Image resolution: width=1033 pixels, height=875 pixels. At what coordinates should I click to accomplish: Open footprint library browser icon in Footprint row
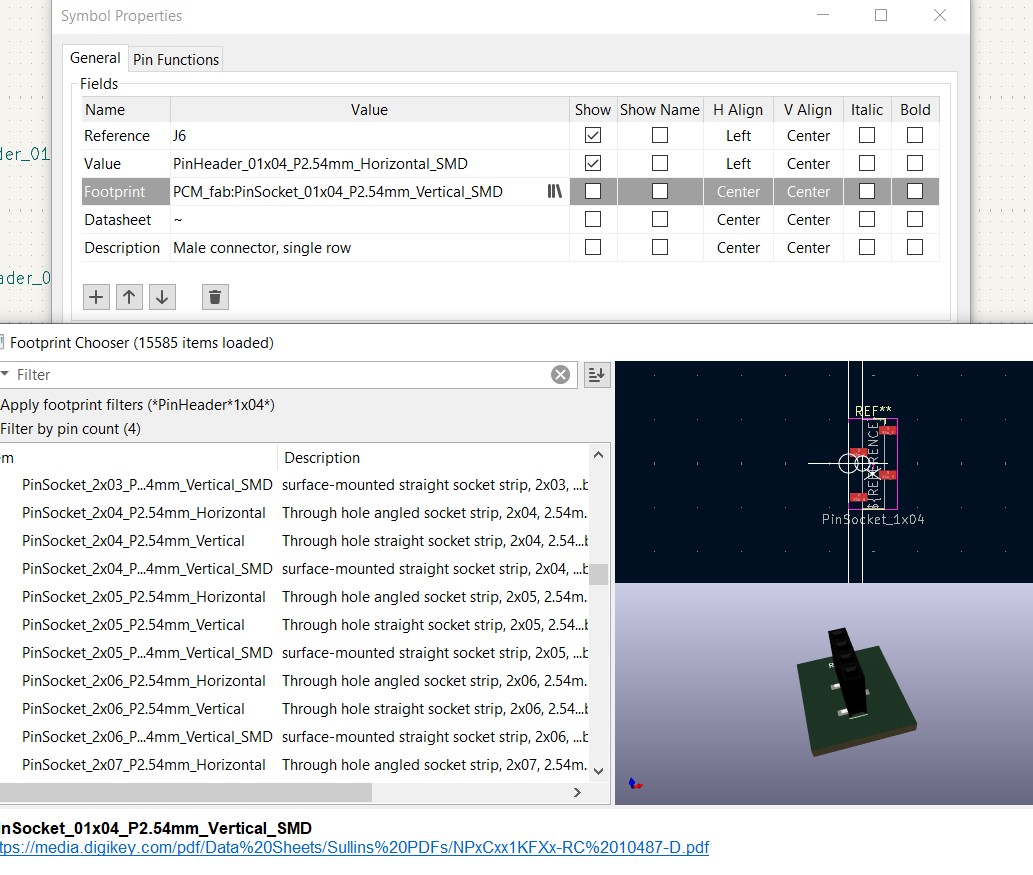click(555, 191)
